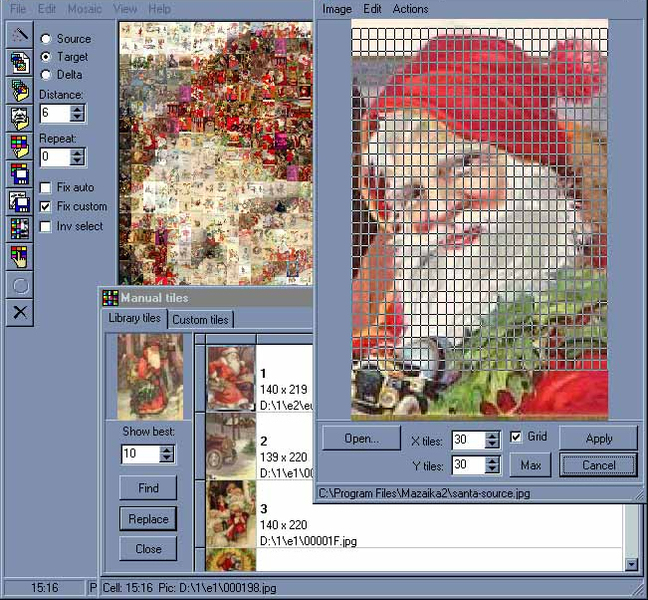The image size is (648, 600).
Task: Increase Show best with up arrow
Action: [167, 450]
